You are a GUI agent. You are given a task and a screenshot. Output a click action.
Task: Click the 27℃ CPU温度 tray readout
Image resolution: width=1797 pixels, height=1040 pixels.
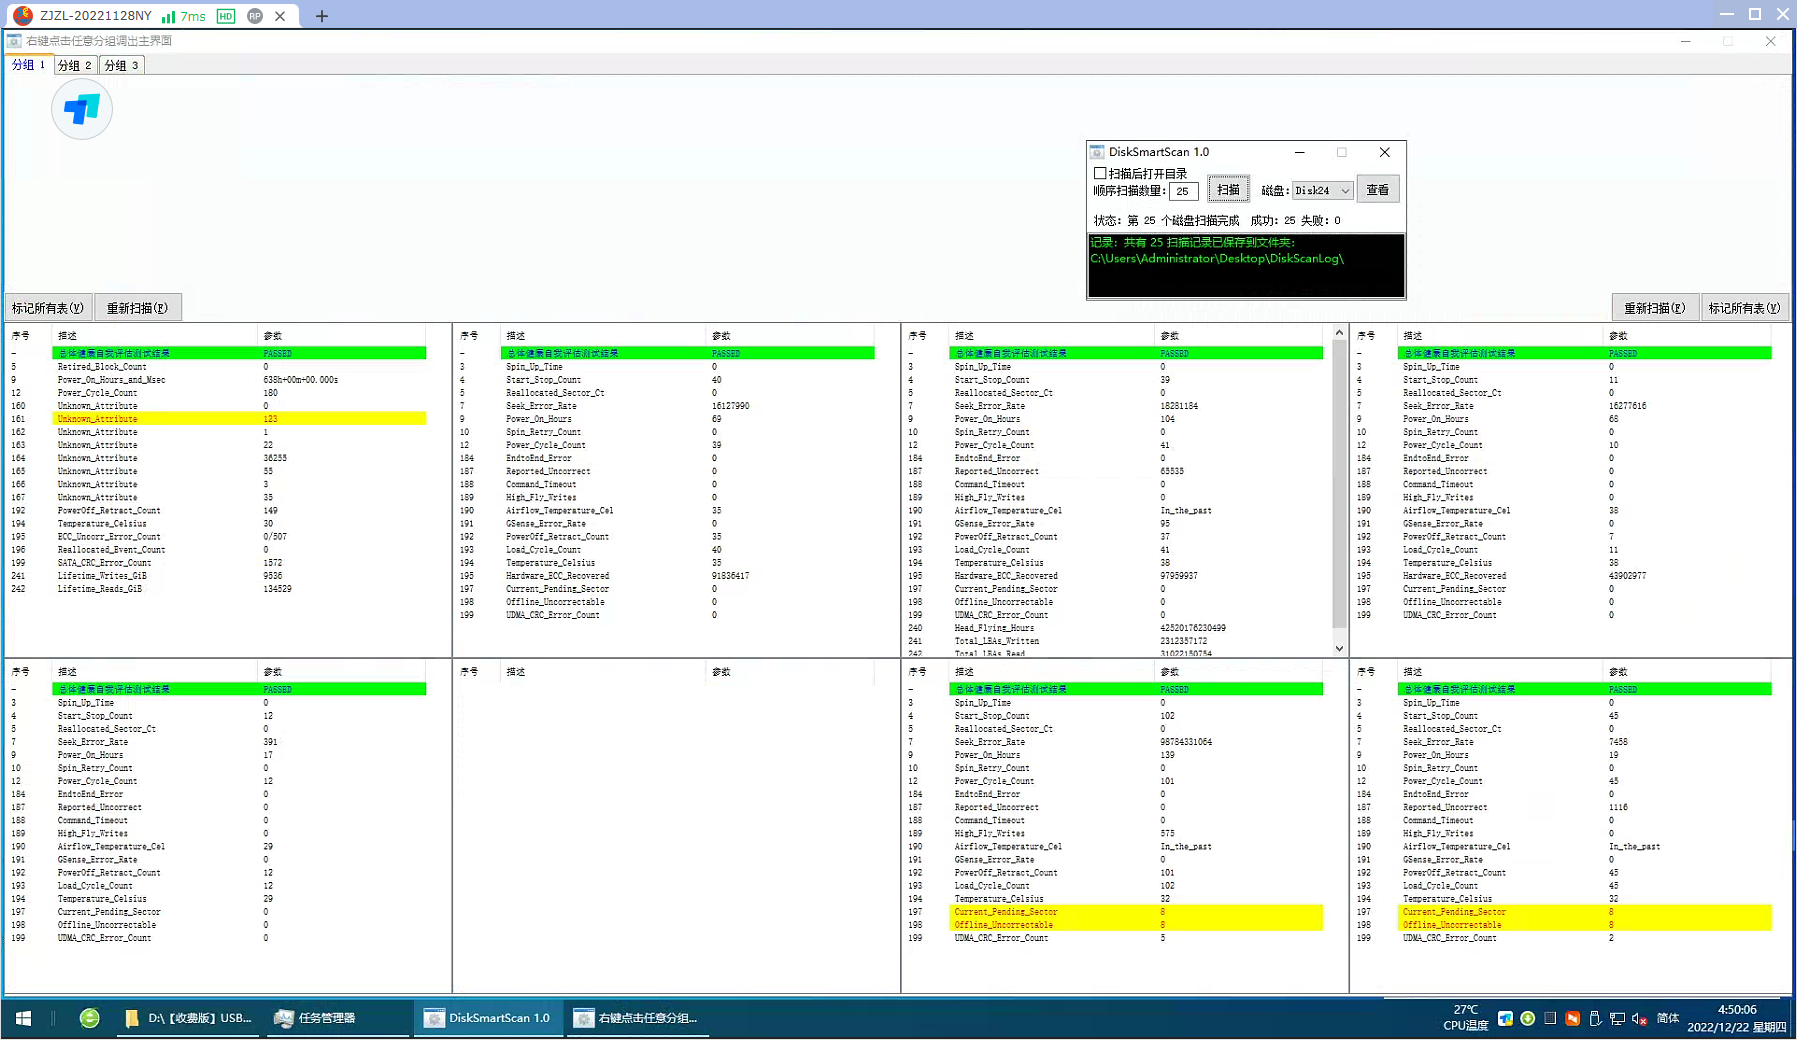1466,1018
